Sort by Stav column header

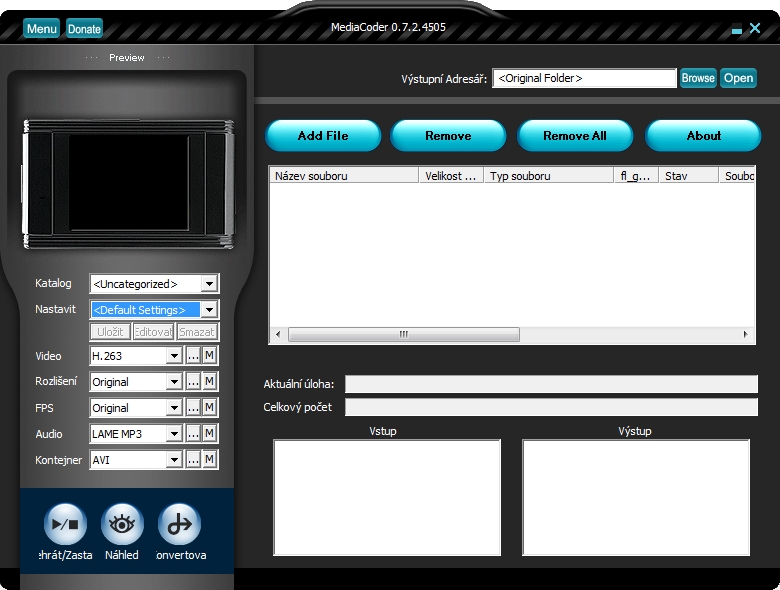(688, 176)
